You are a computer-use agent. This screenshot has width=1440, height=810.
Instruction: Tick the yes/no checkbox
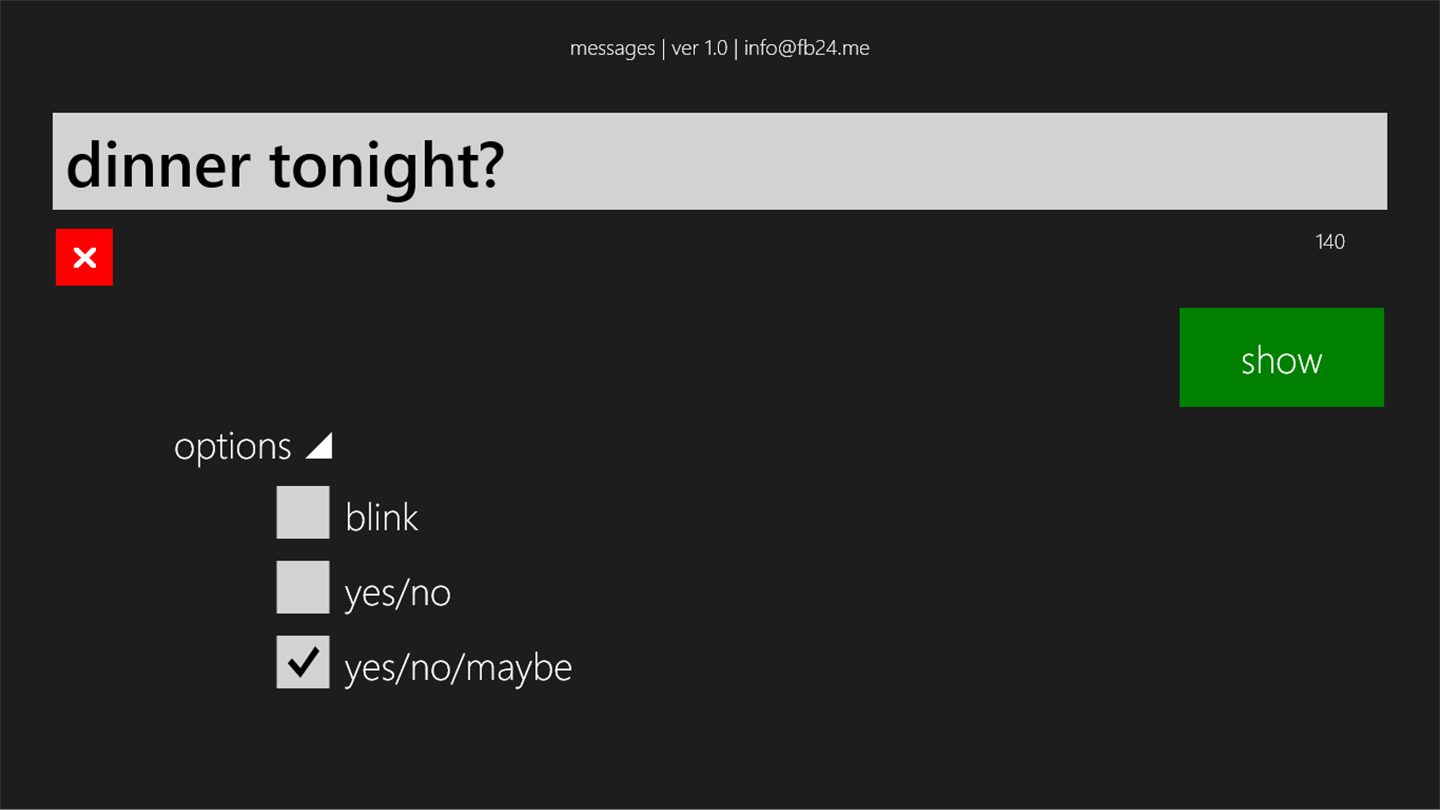coord(303,587)
